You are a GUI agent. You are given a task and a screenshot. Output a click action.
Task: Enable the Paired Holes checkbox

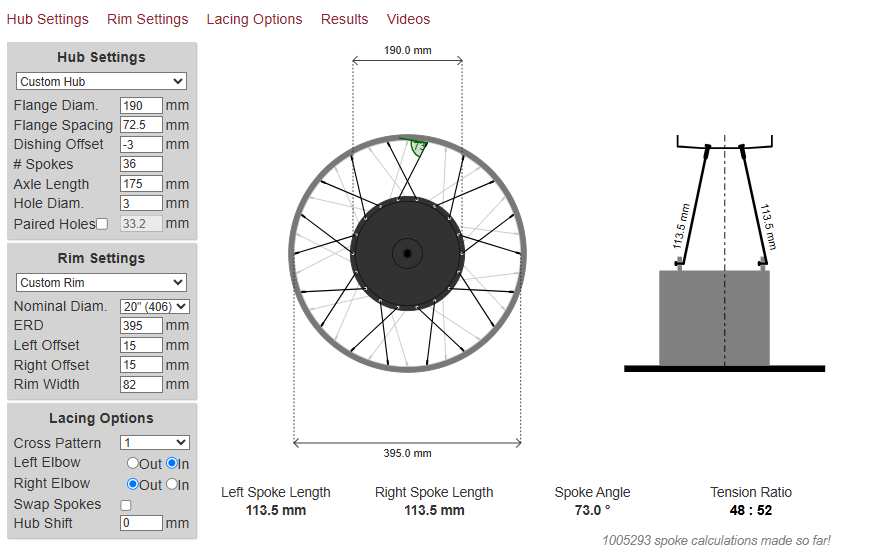pos(102,224)
